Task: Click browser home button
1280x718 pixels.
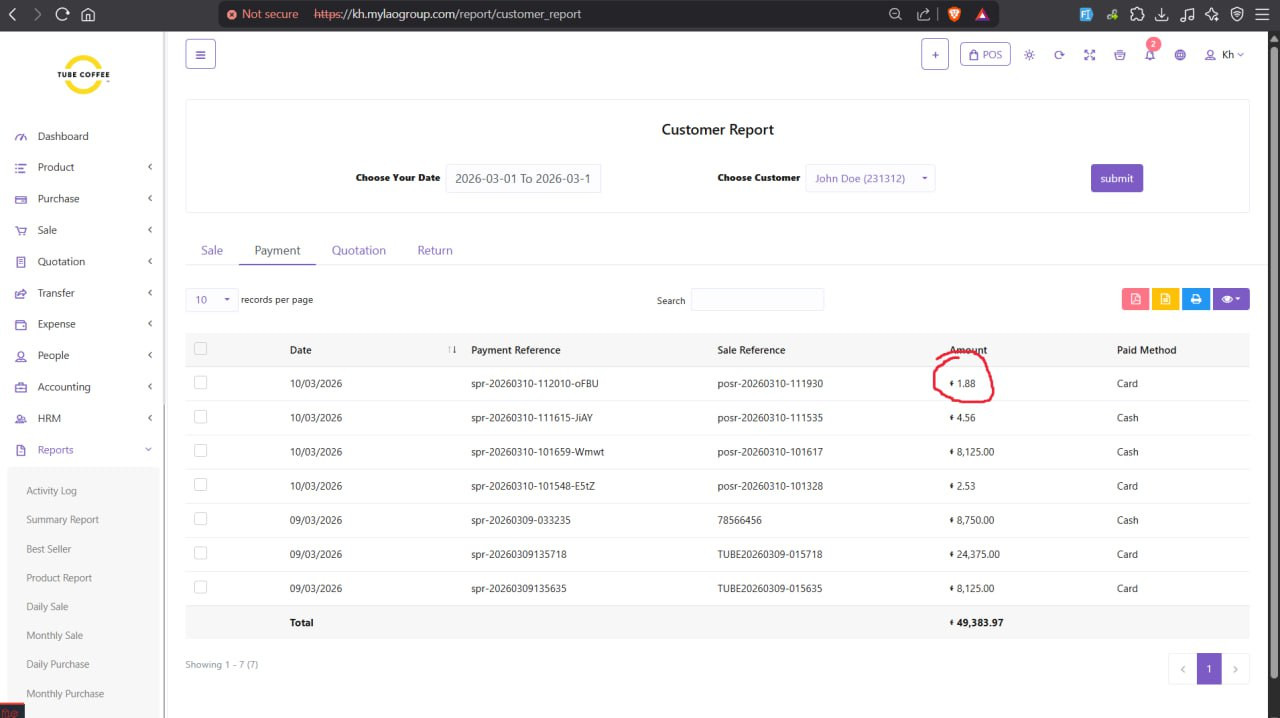Action: point(88,14)
